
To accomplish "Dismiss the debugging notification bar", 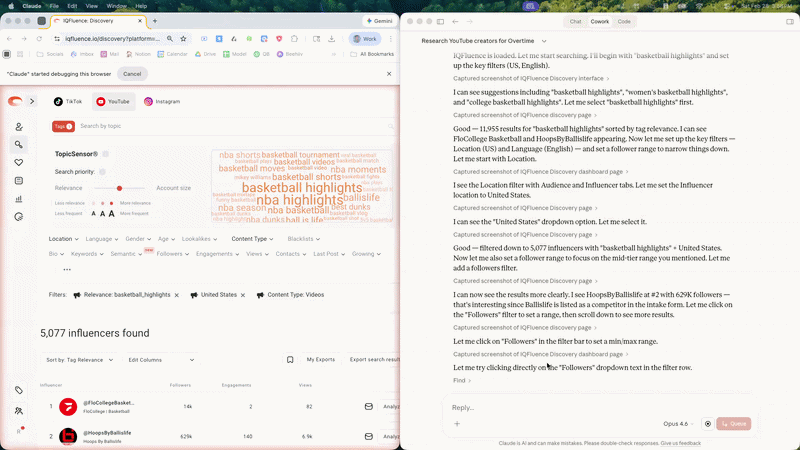I will click(389, 74).
